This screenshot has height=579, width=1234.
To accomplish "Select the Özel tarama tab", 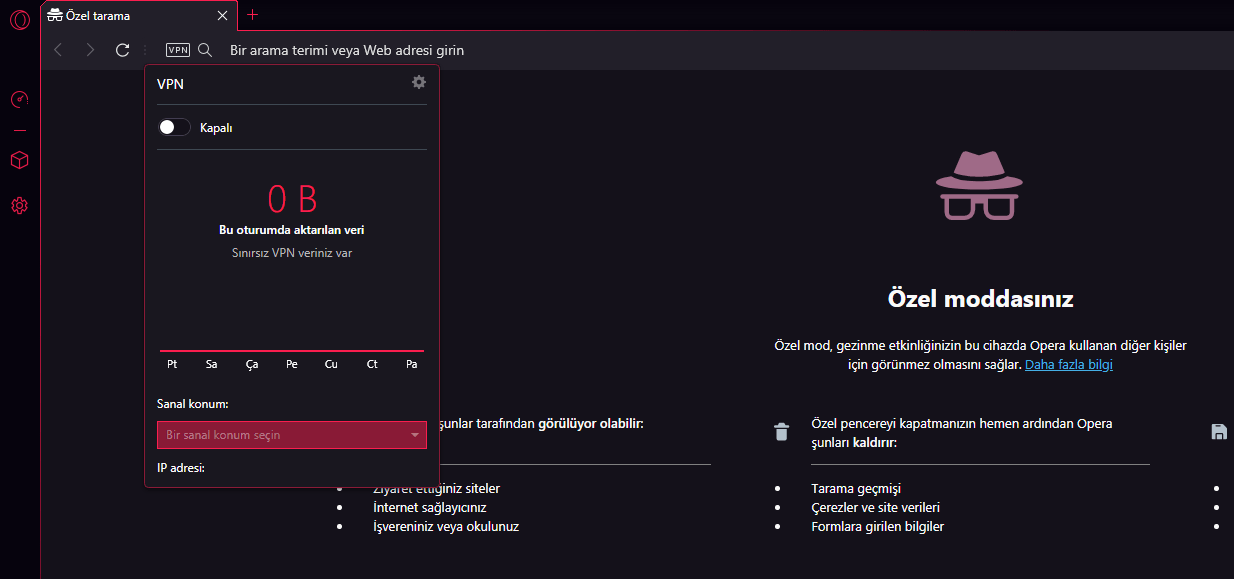I will click(139, 16).
